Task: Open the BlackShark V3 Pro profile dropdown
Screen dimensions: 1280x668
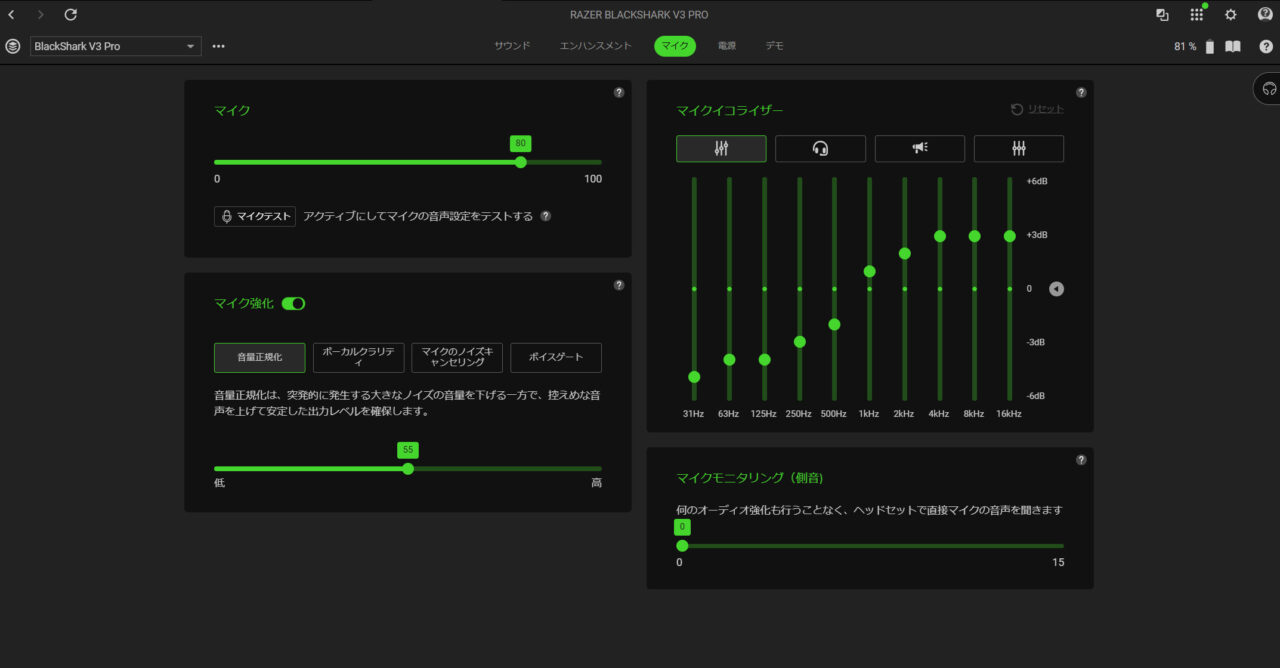Action: pos(116,46)
